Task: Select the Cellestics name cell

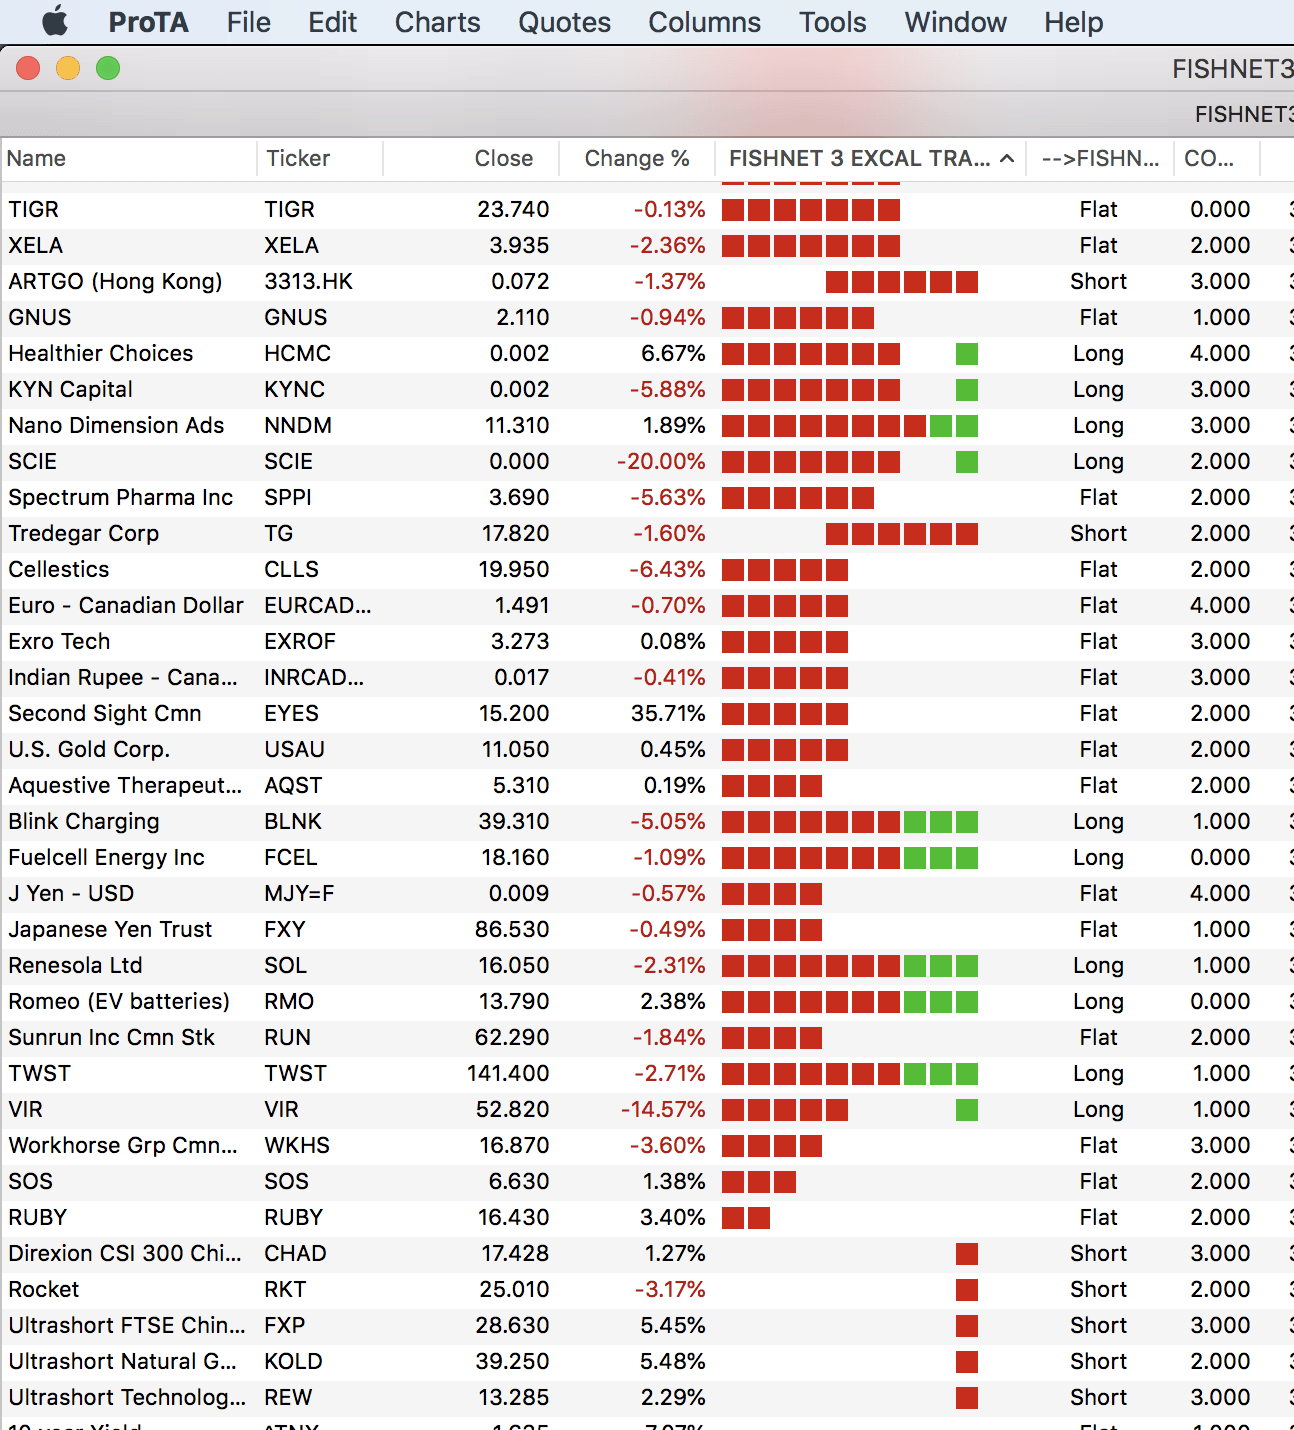Action: coord(58,570)
